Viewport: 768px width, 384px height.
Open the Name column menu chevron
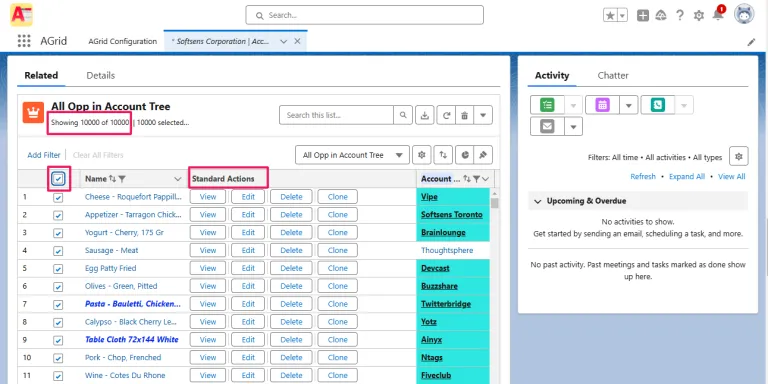178,179
